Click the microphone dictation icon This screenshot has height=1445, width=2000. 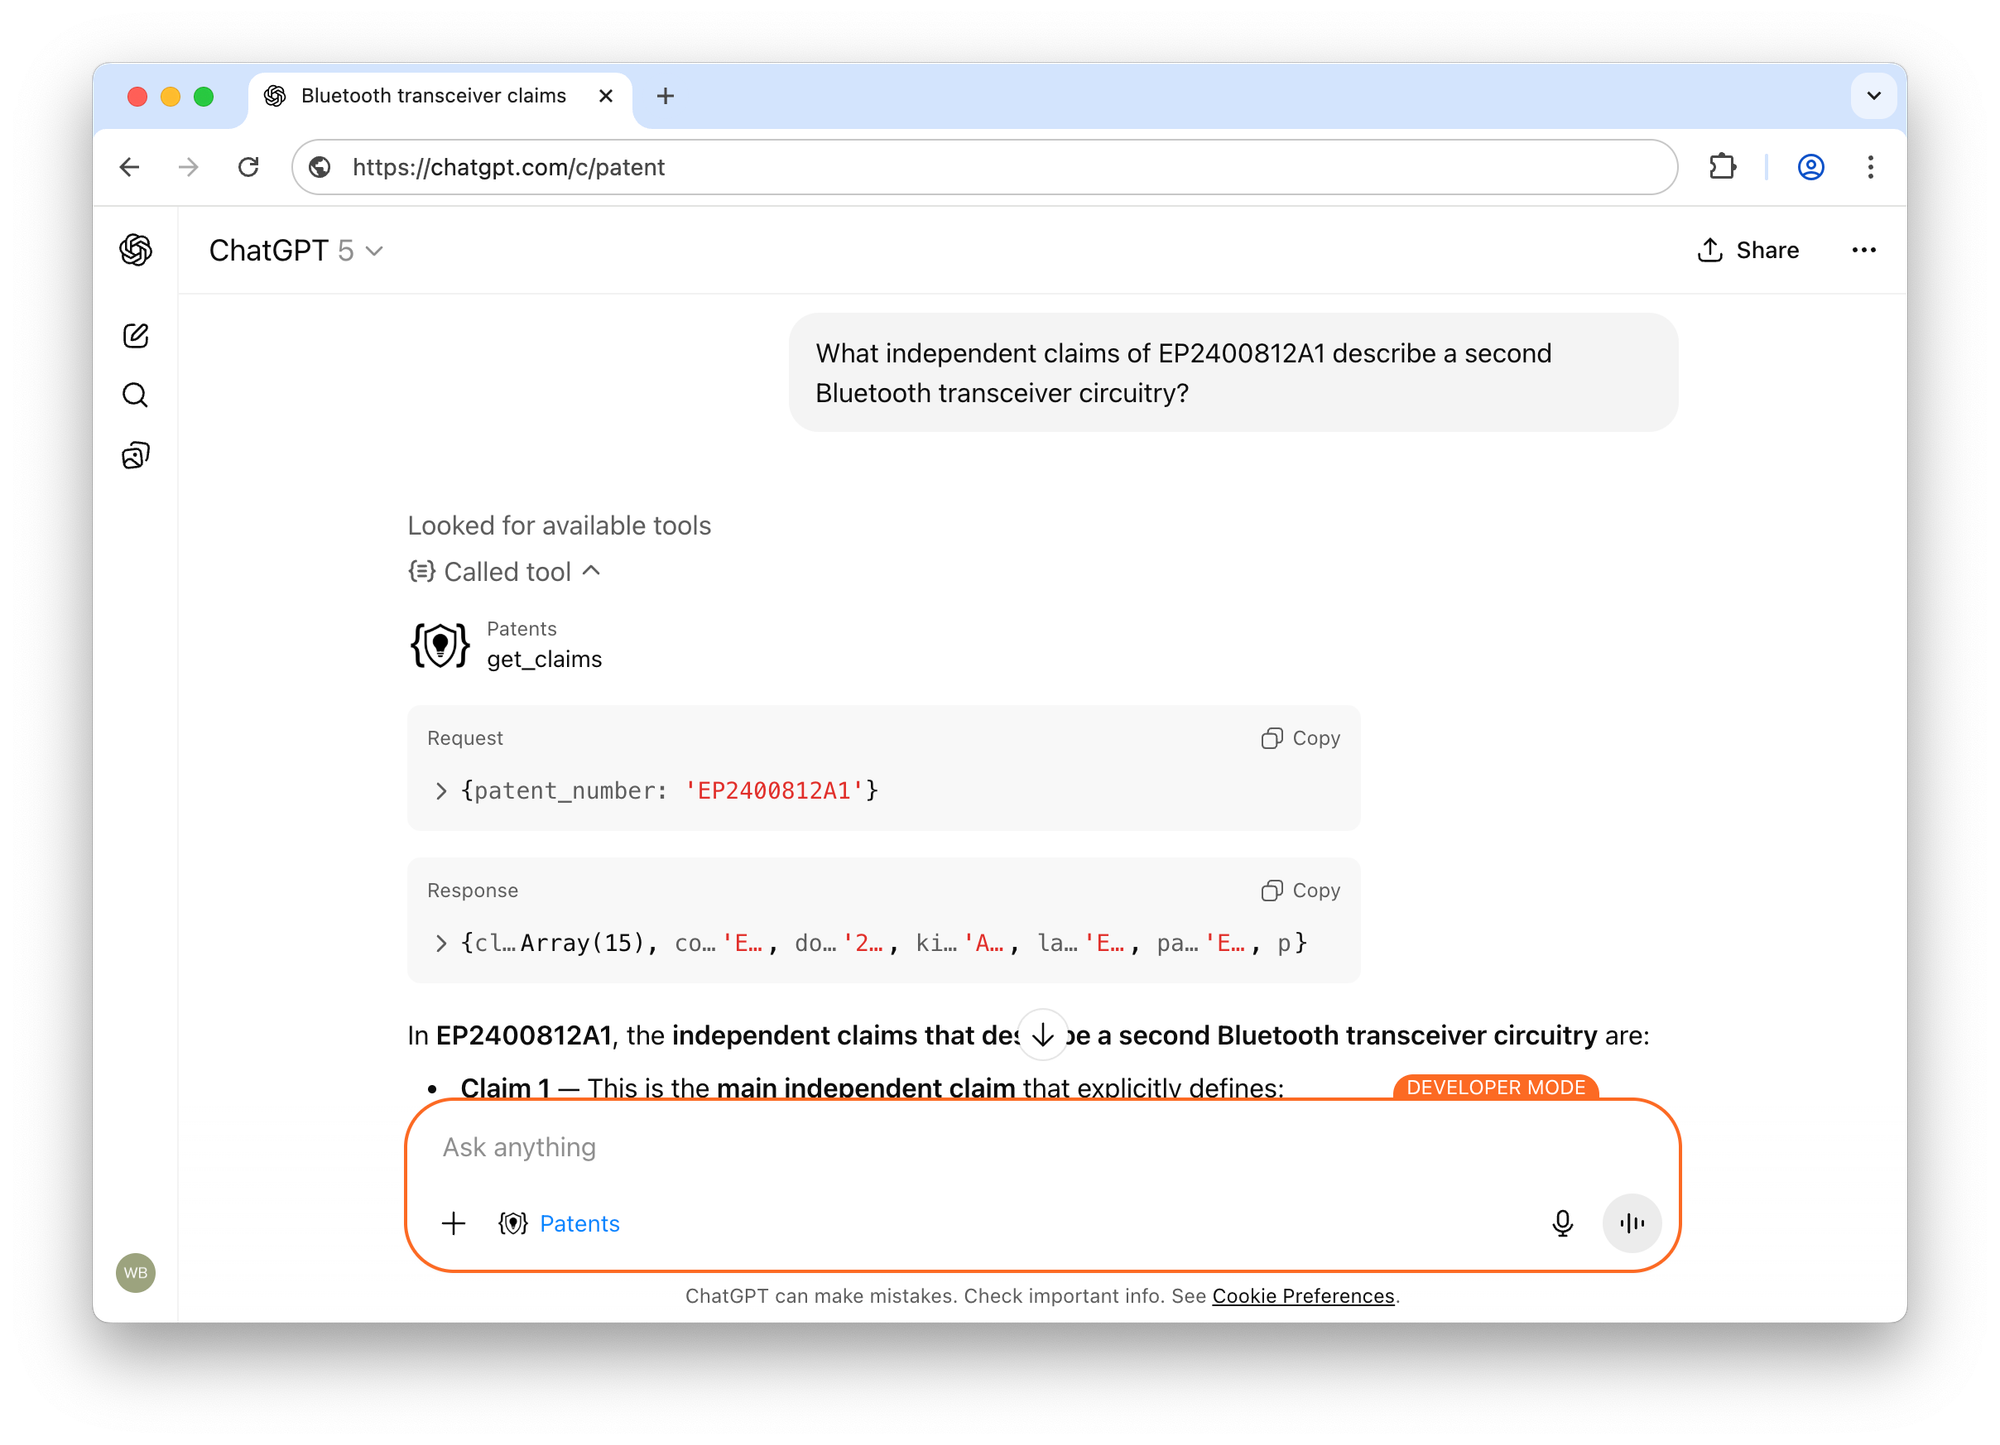1562,1223
